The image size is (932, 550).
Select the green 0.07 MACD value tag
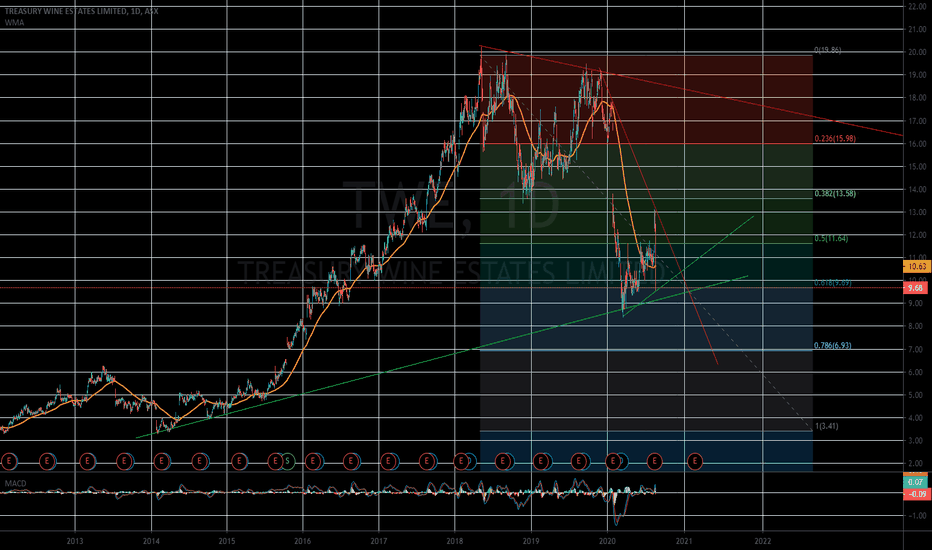coord(915,482)
